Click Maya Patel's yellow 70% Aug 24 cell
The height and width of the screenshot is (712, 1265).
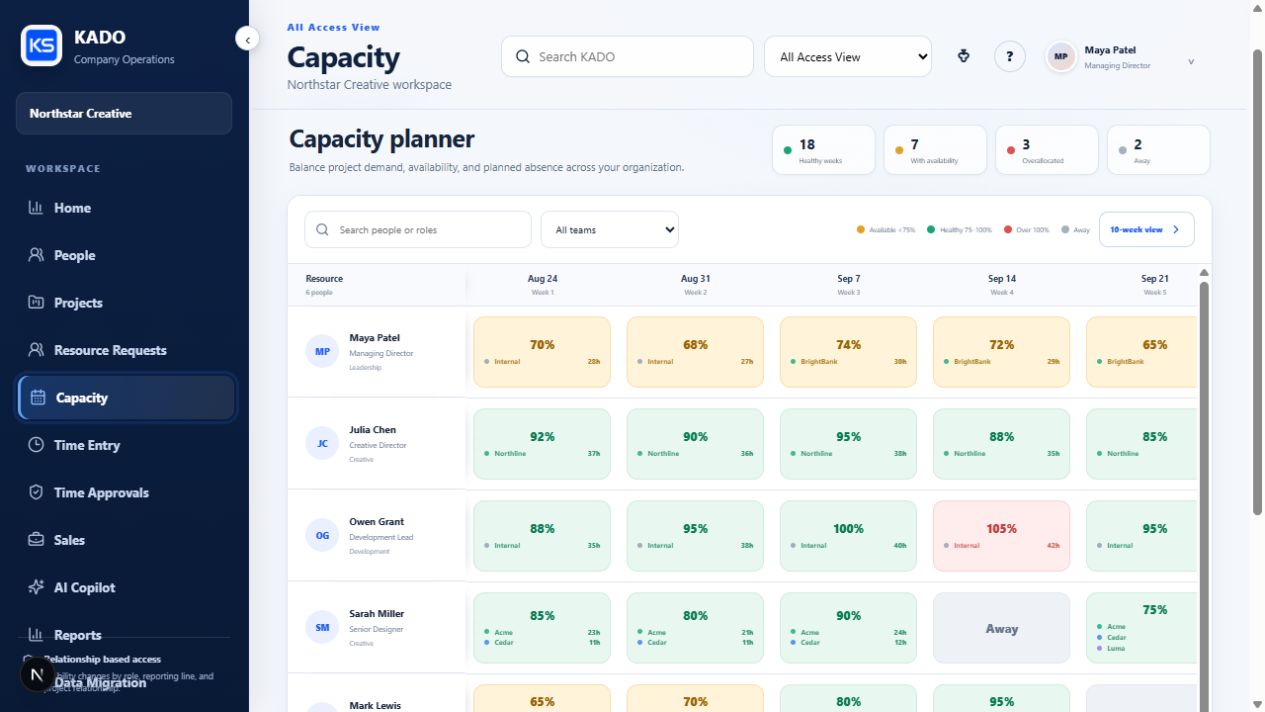pos(542,352)
